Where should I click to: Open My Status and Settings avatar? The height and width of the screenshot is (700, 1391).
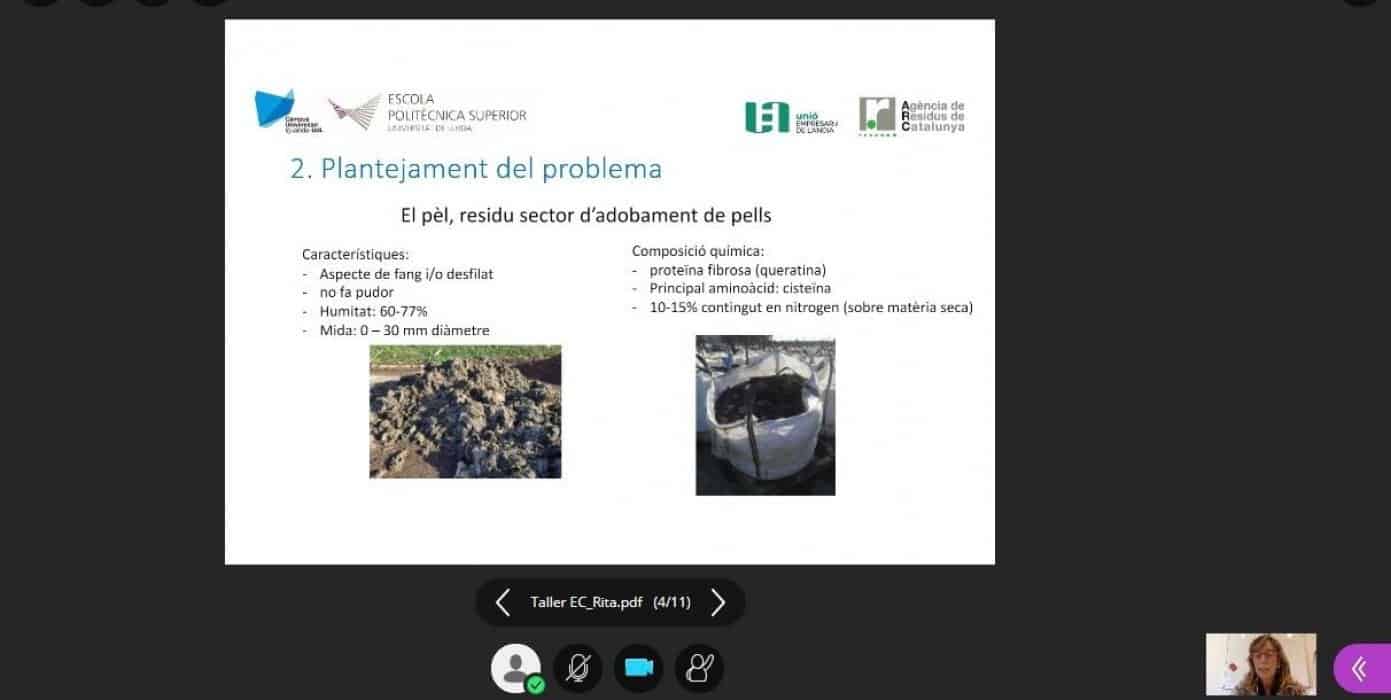point(516,668)
